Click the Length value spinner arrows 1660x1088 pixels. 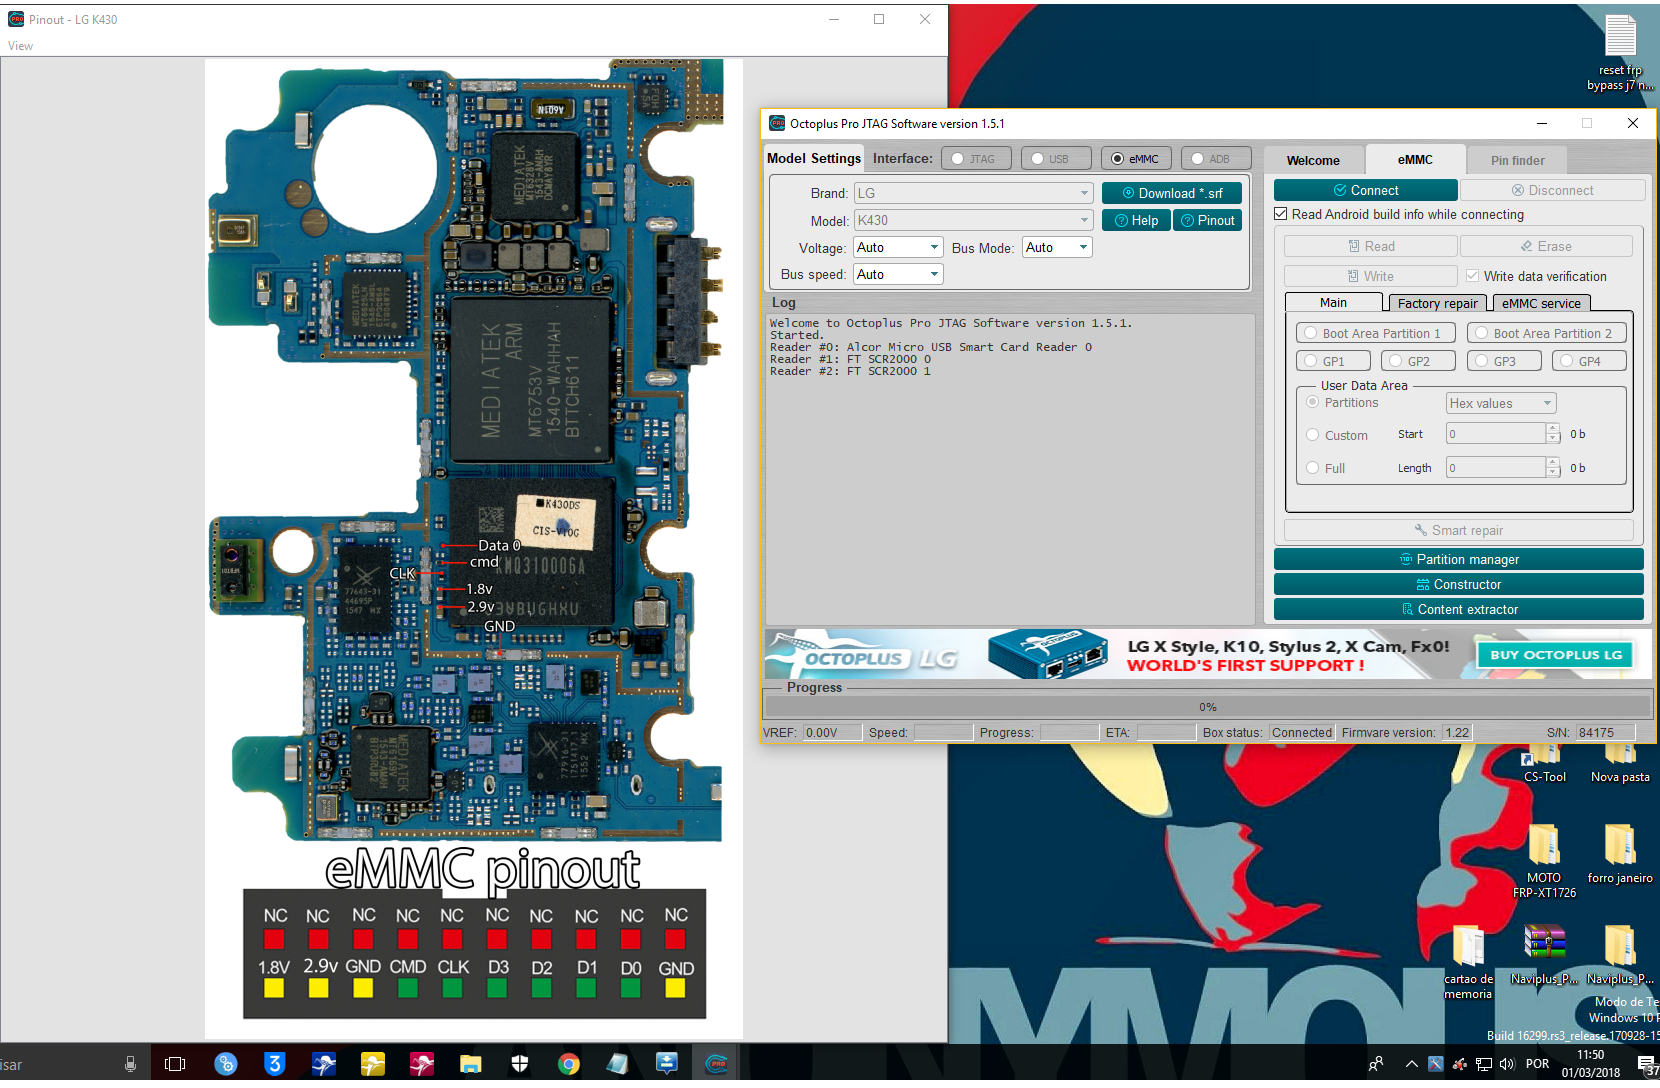coord(1553,467)
